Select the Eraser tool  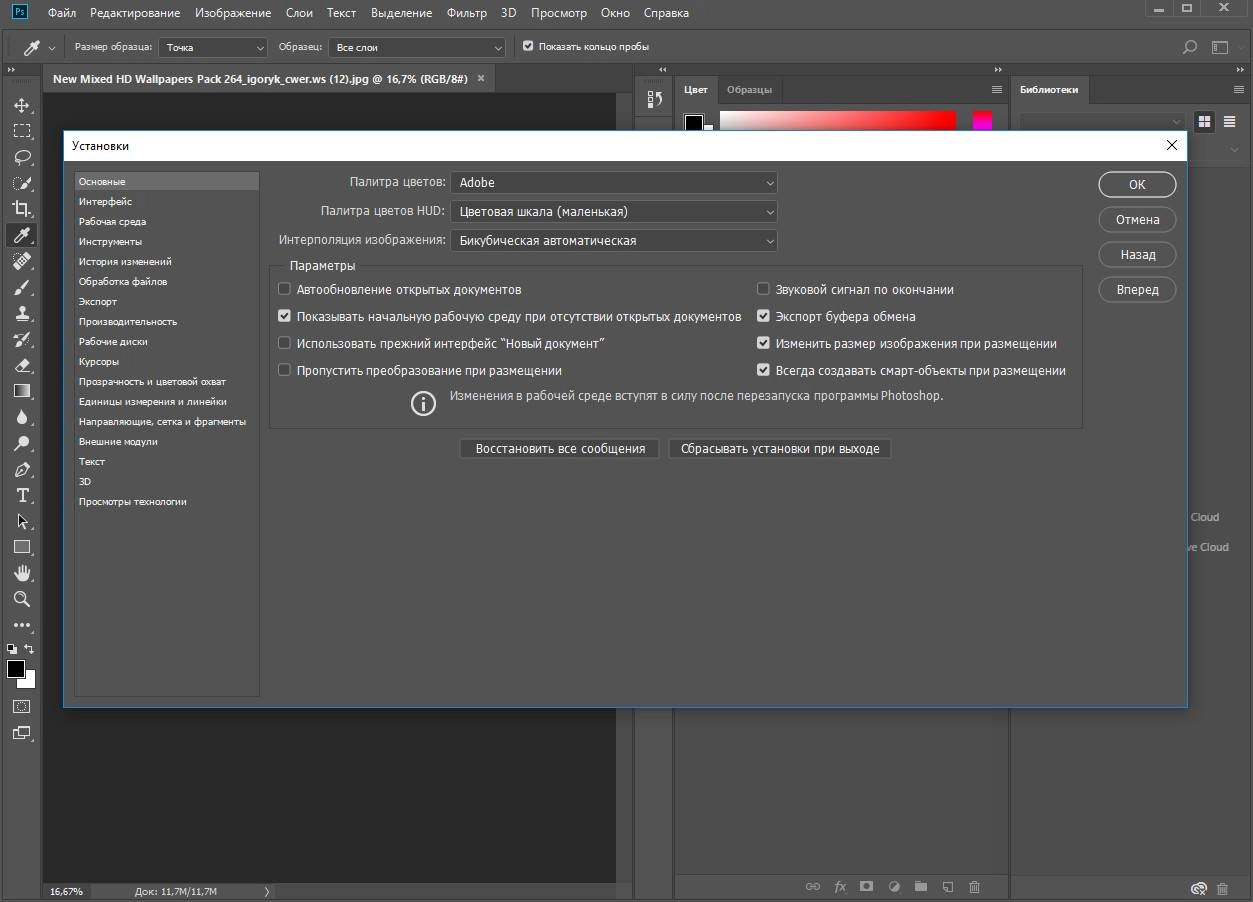(21, 365)
